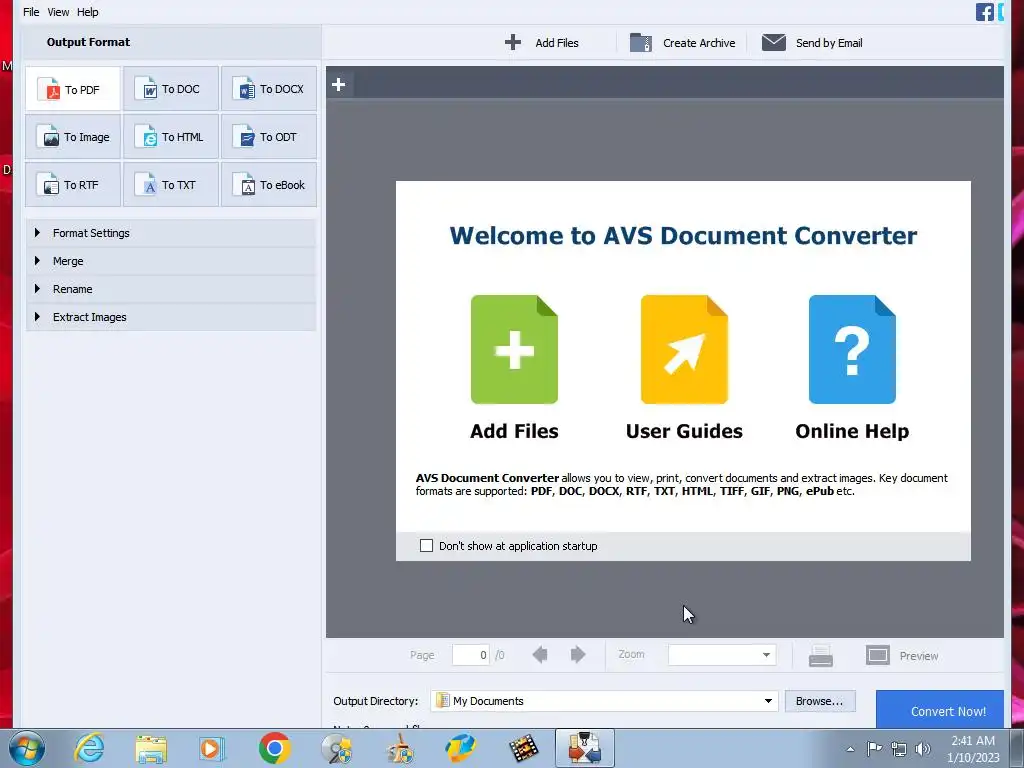The image size is (1024, 768).
Task: Select the To eBook output format
Action: click(269, 185)
